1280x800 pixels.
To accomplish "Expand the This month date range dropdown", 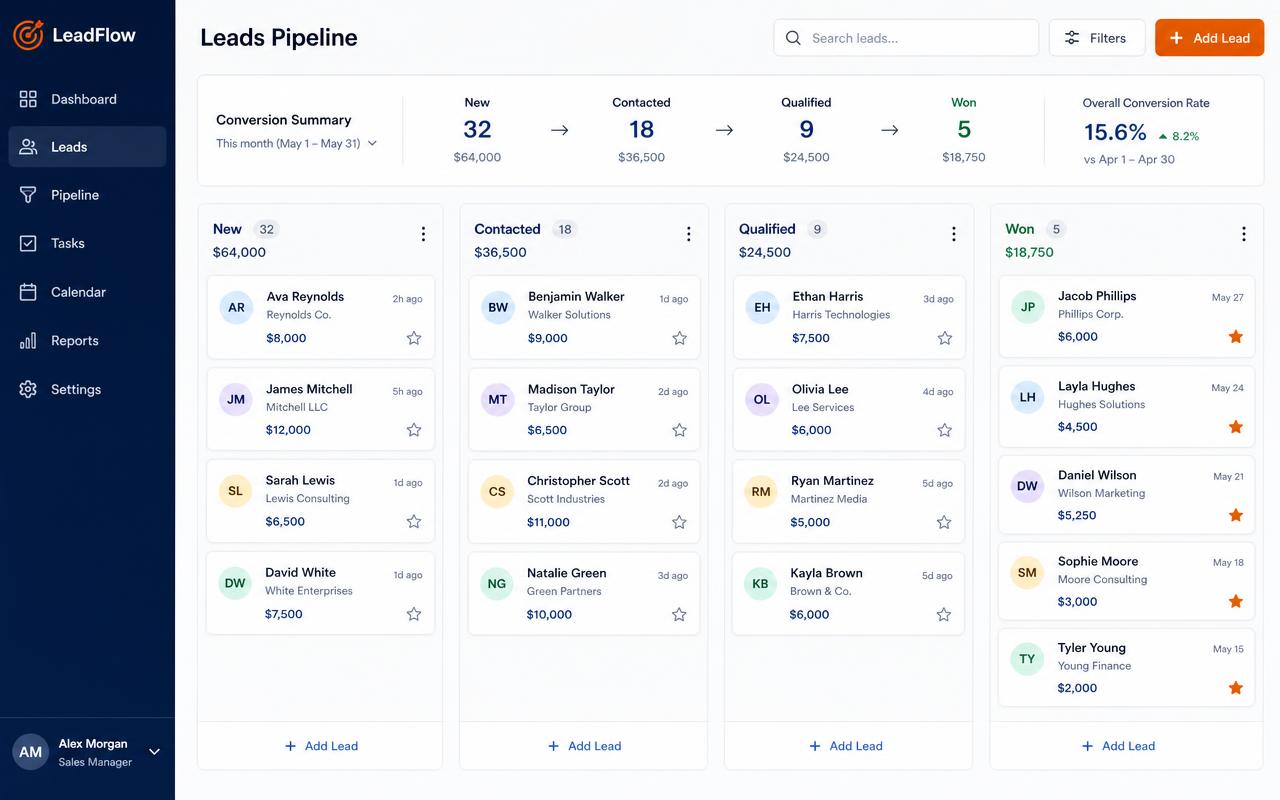I will pyautogui.click(x=297, y=143).
